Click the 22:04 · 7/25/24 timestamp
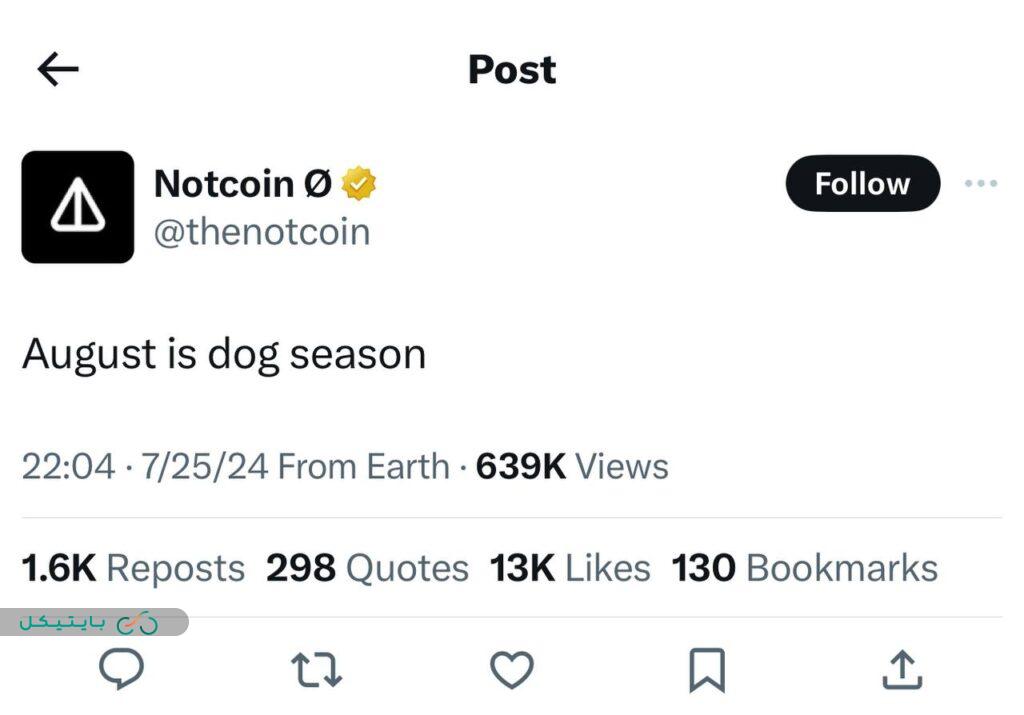The image size is (1024, 715). coord(145,466)
